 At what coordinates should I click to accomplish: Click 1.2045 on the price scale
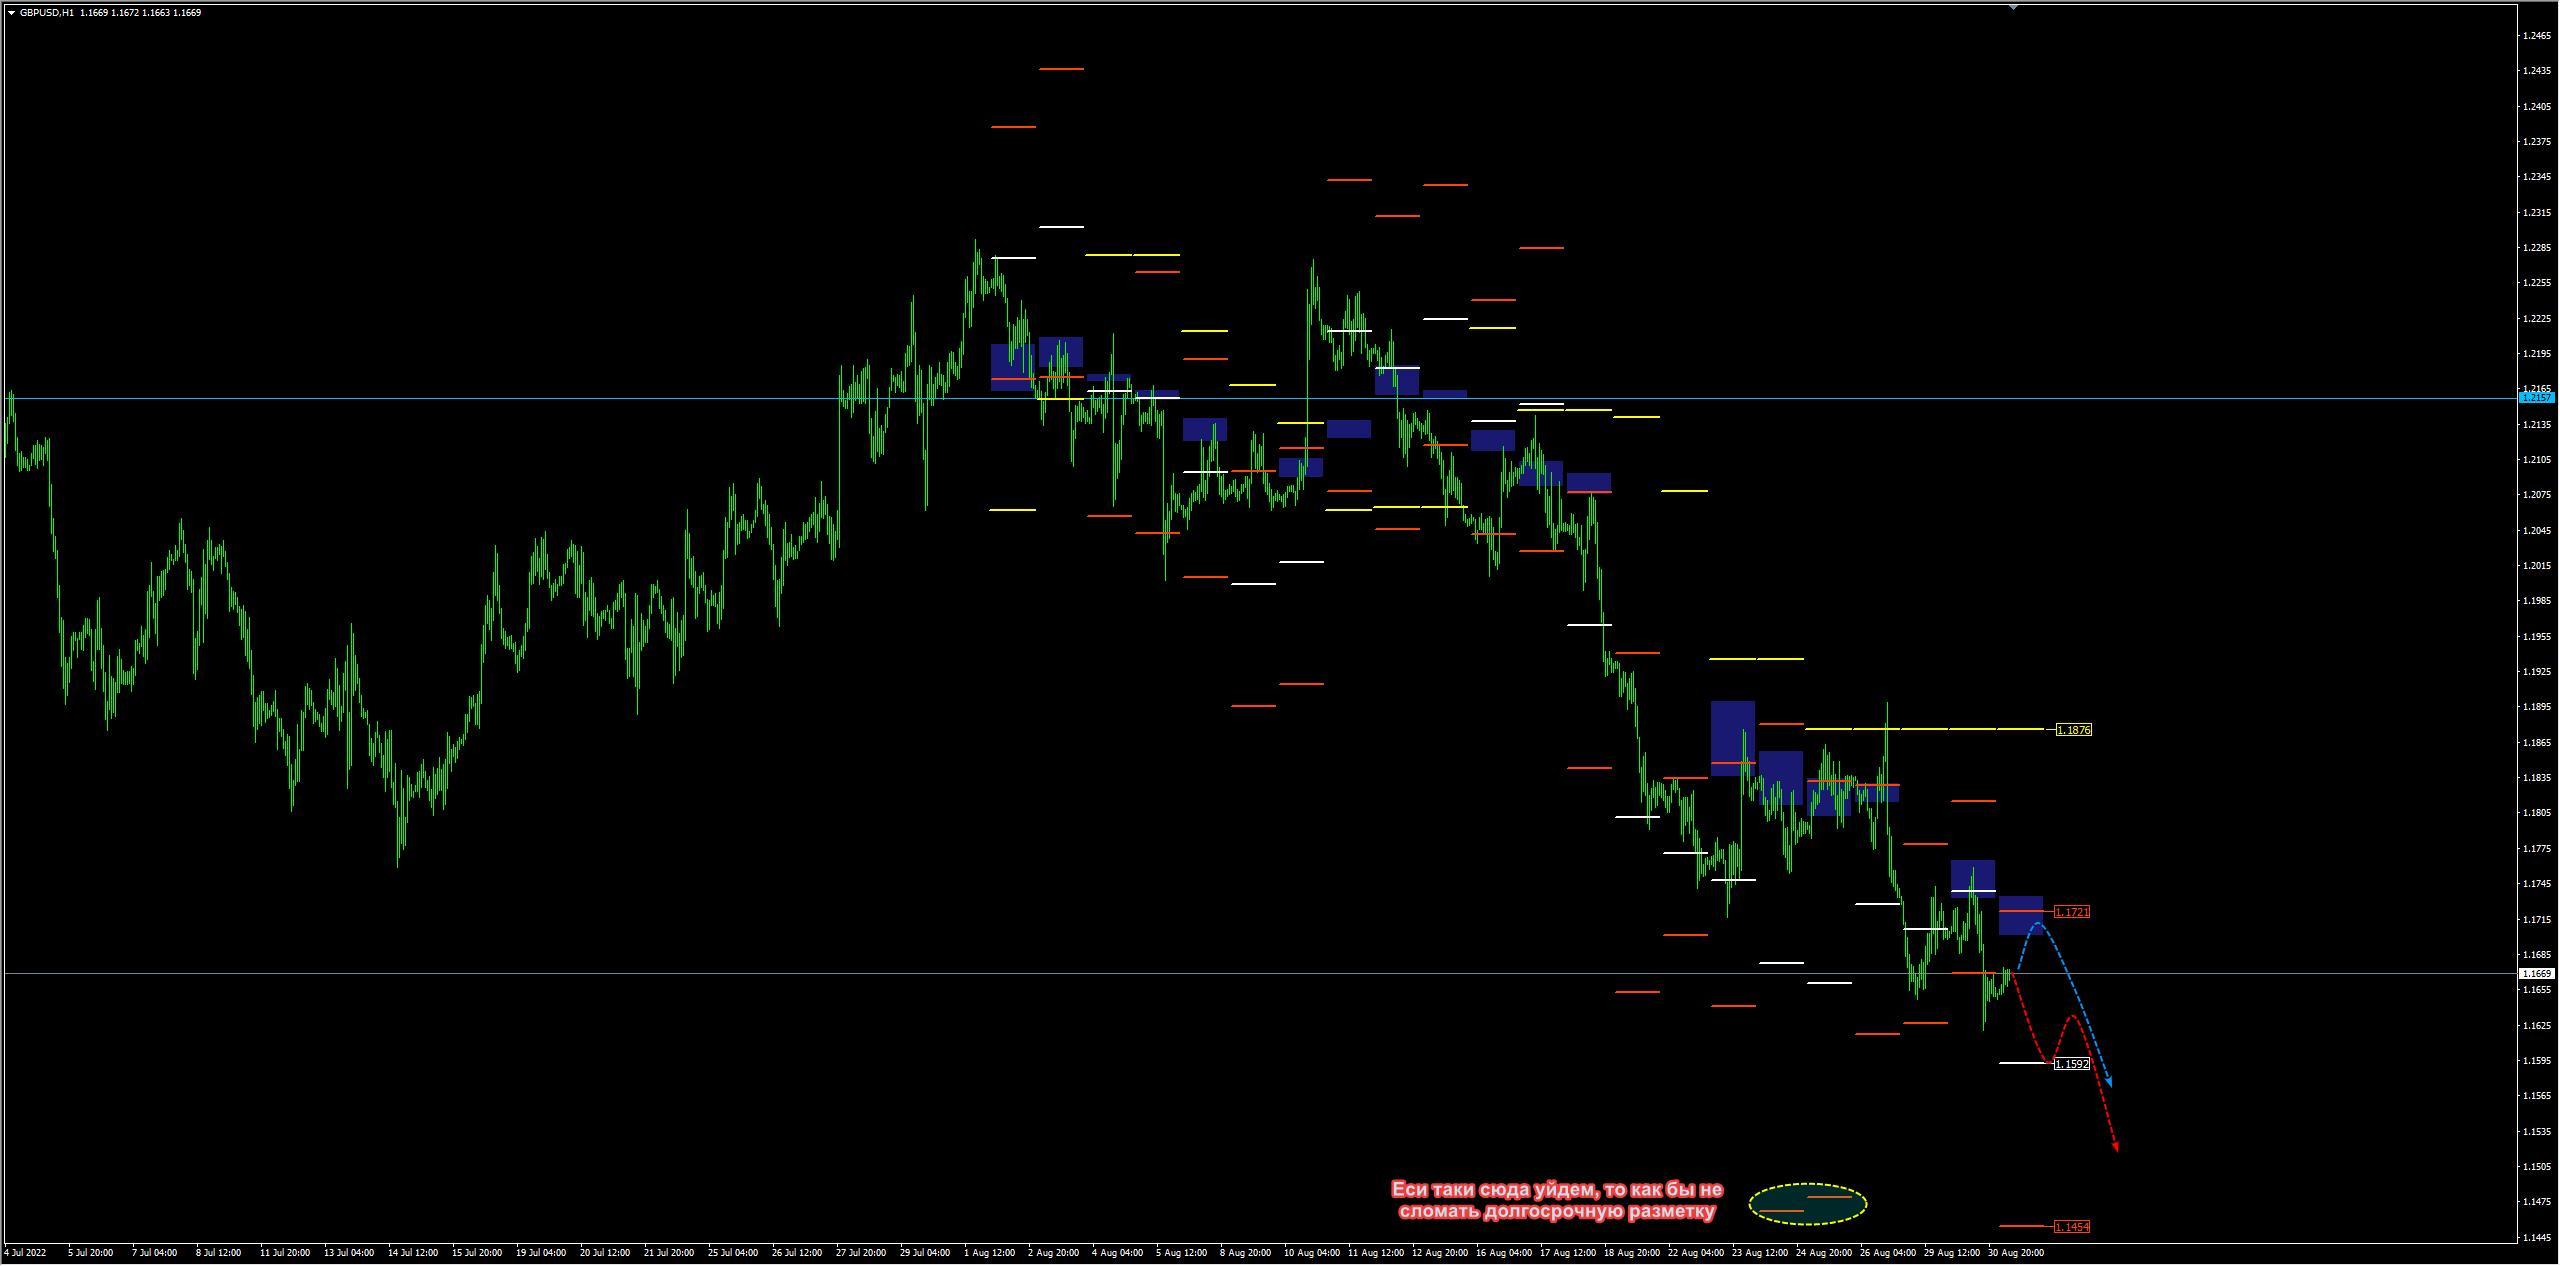2536,531
